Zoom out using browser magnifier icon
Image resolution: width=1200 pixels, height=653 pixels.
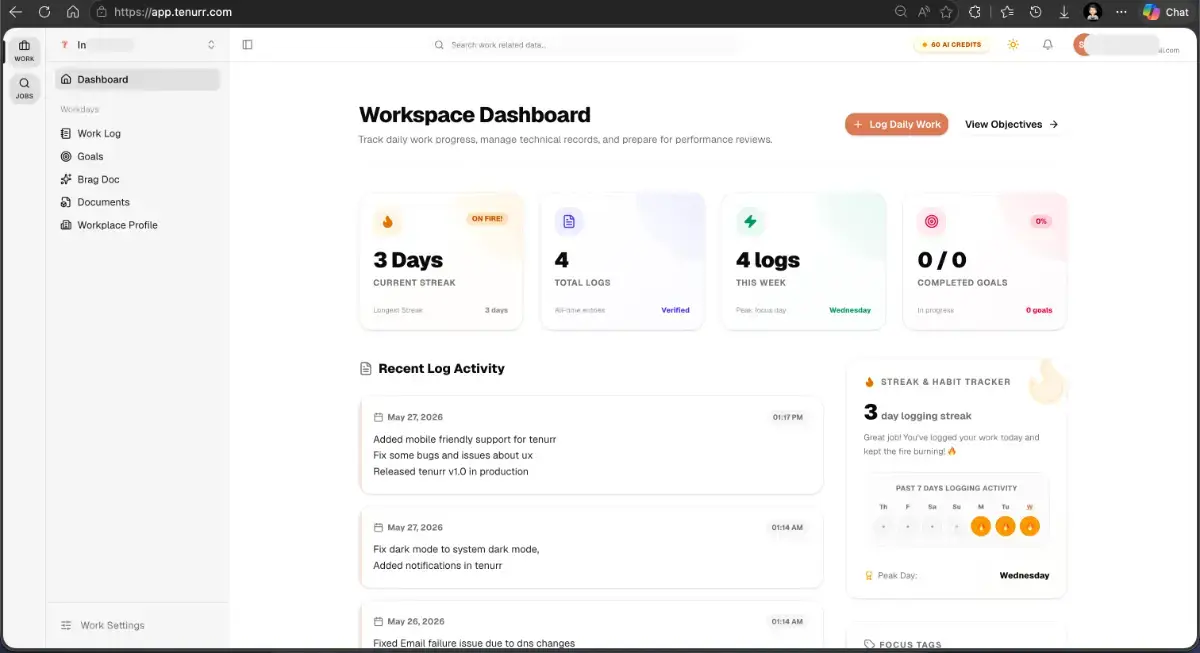(x=901, y=12)
